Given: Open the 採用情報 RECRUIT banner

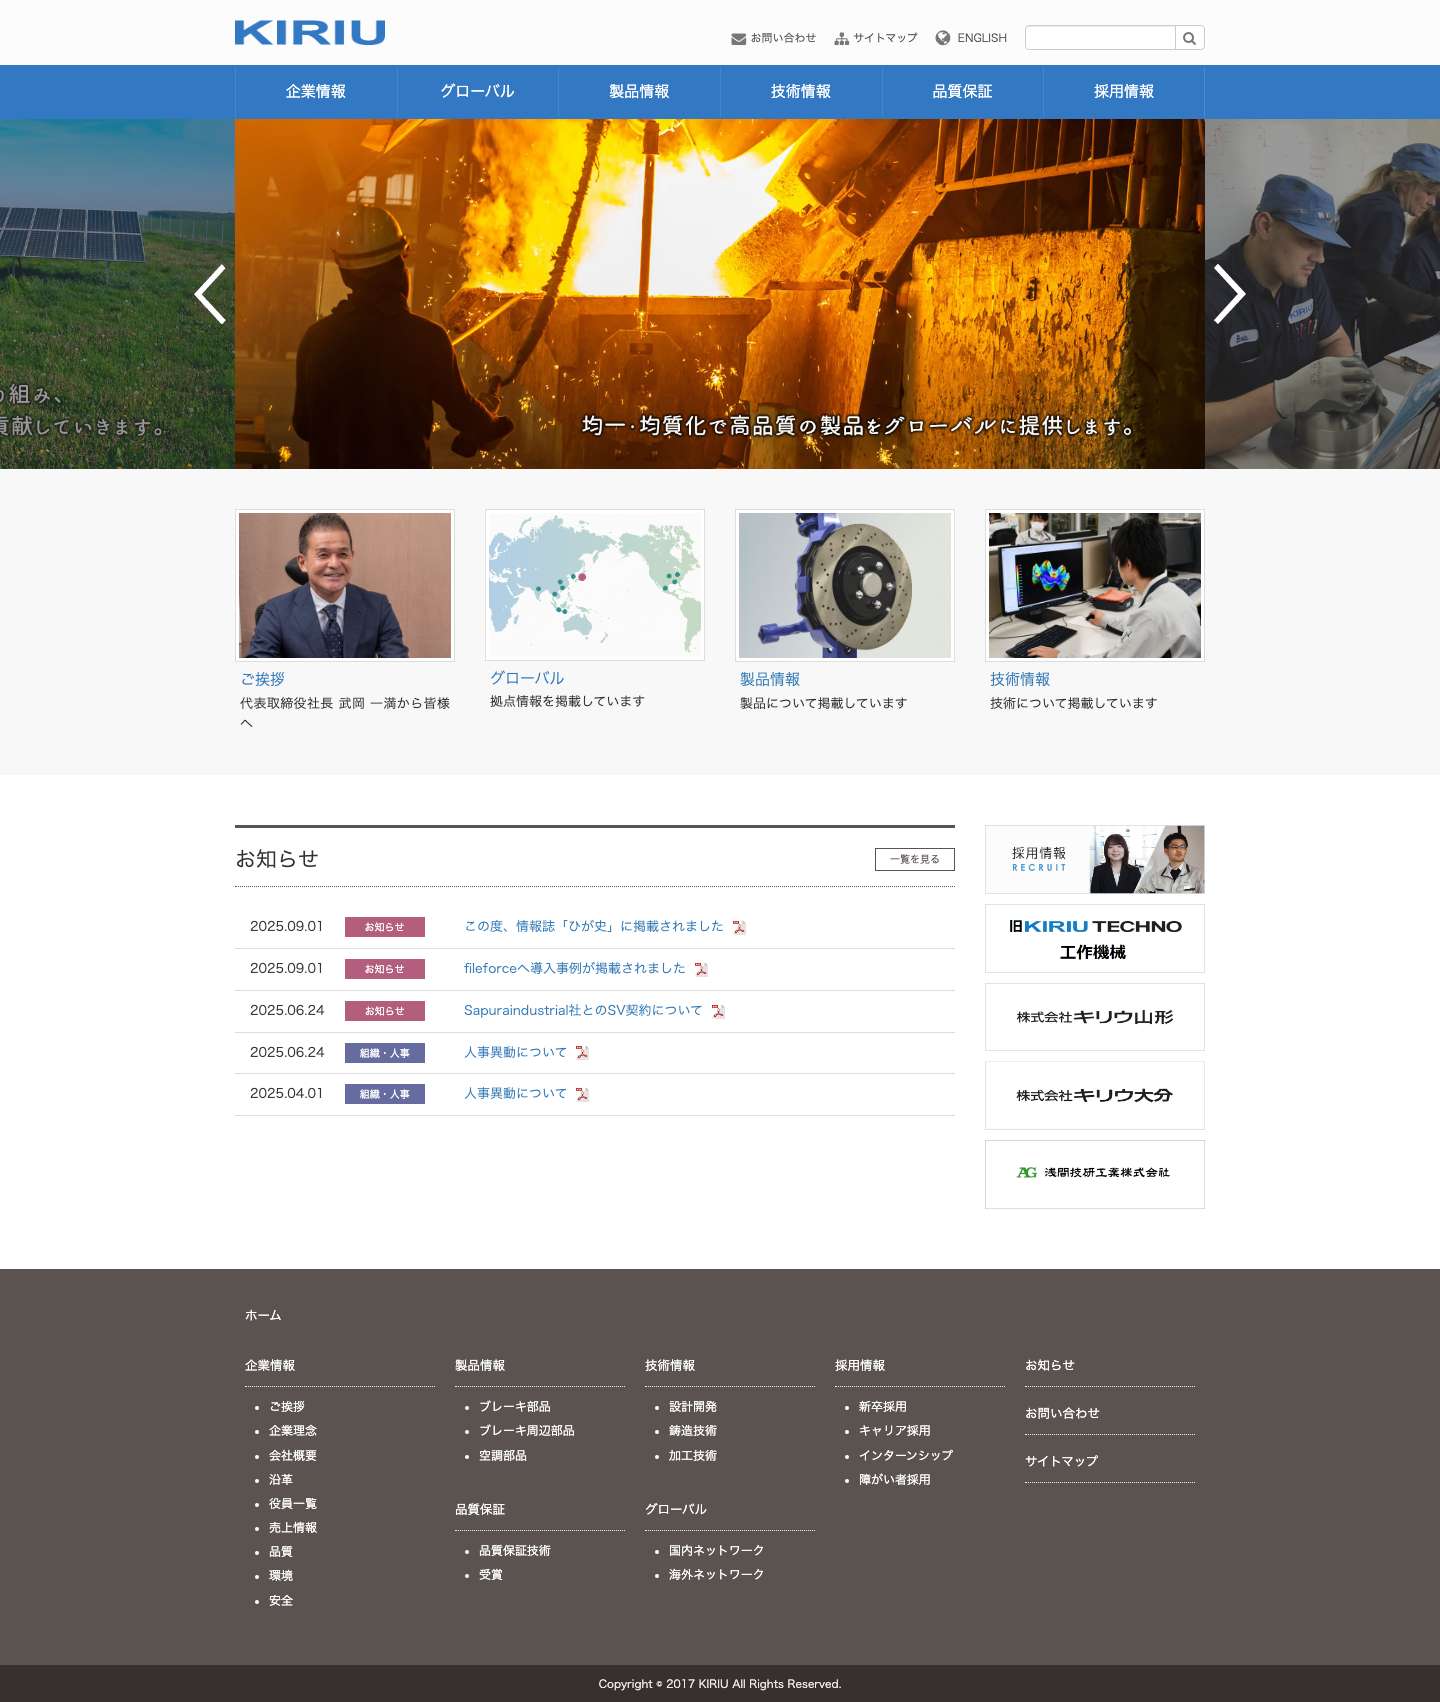Looking at the screenshot, I should [1095, 860].
